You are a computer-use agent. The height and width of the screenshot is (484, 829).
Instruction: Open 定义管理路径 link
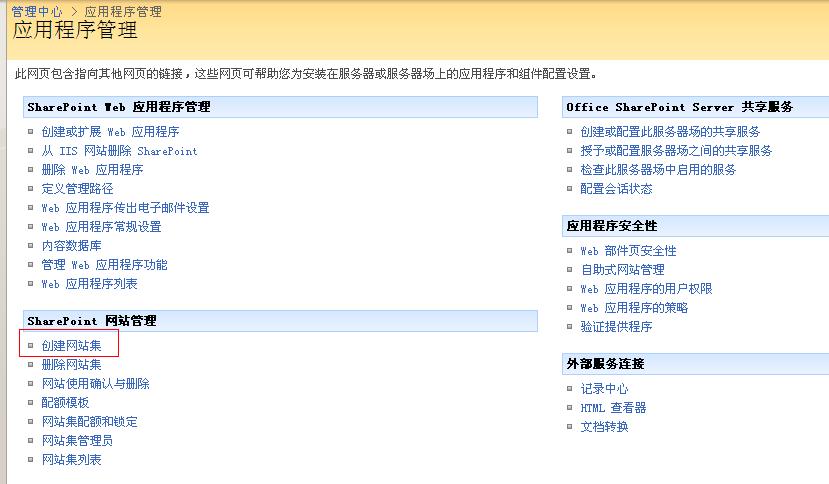click(x=77, y=189)
